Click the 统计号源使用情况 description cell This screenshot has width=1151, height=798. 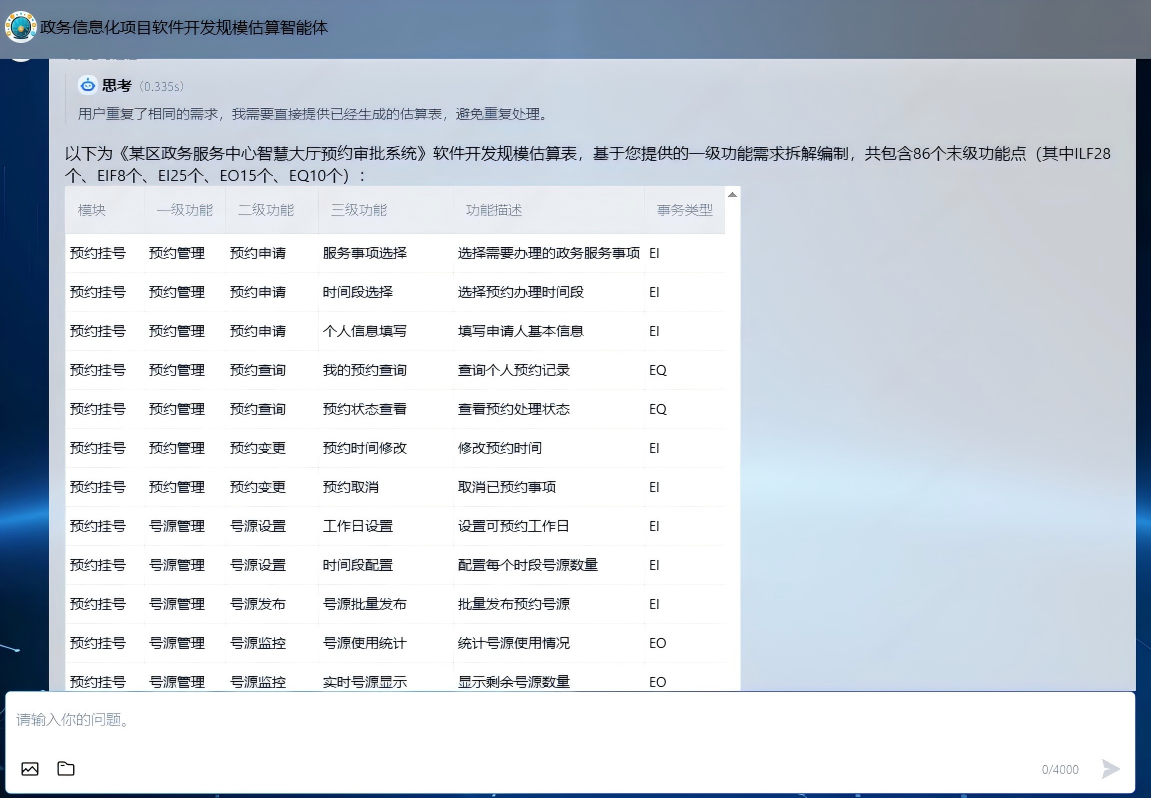(x=514, y=644)
